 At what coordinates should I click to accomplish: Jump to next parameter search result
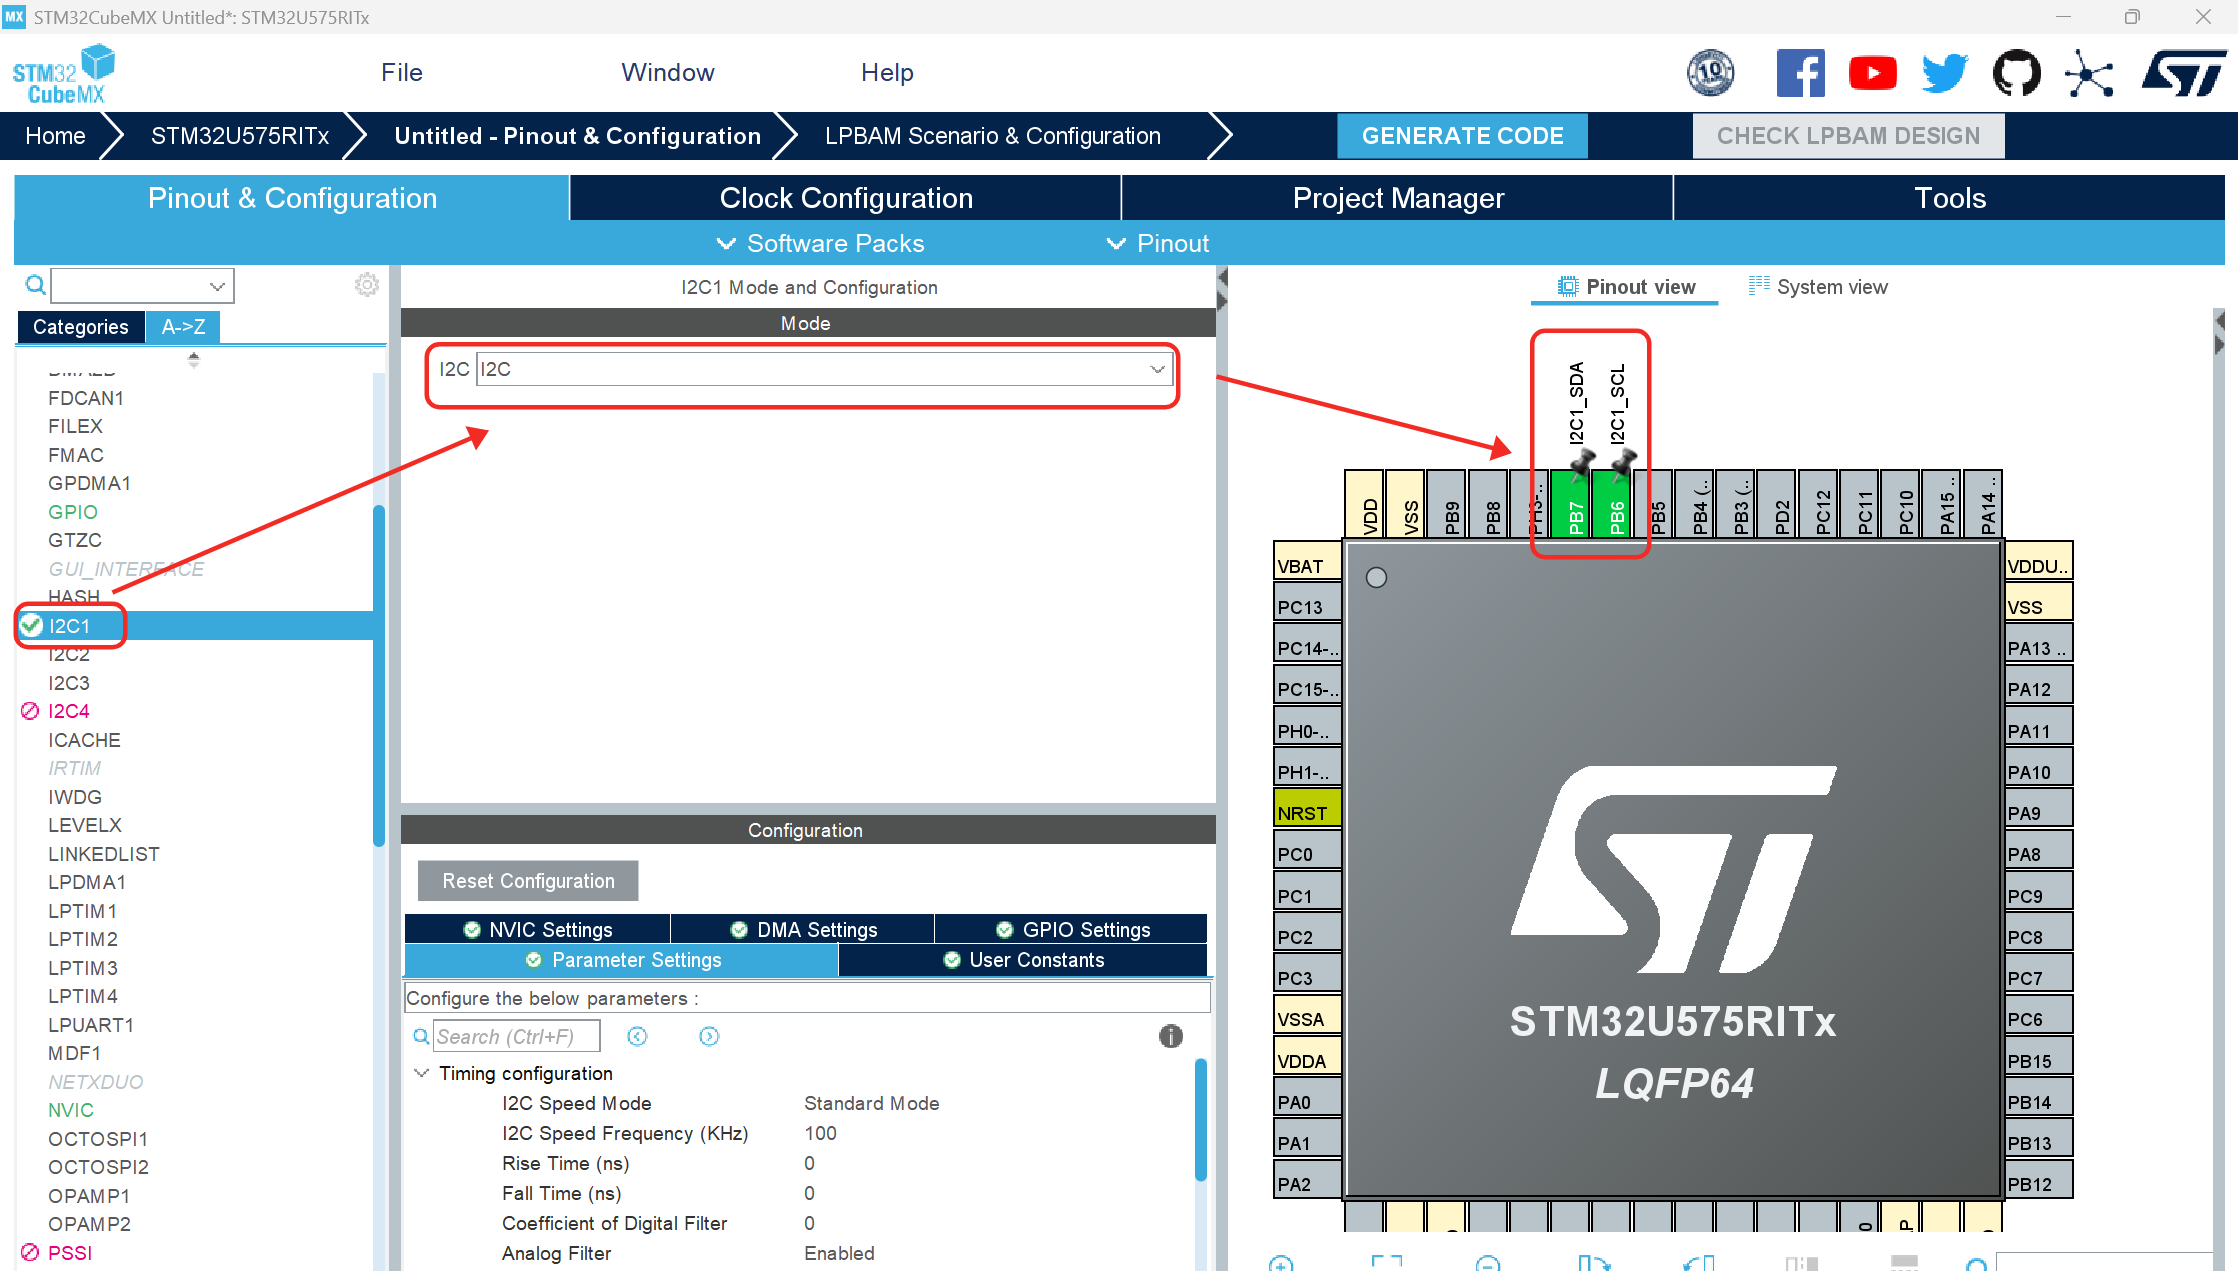click(x=709, y=1037)
